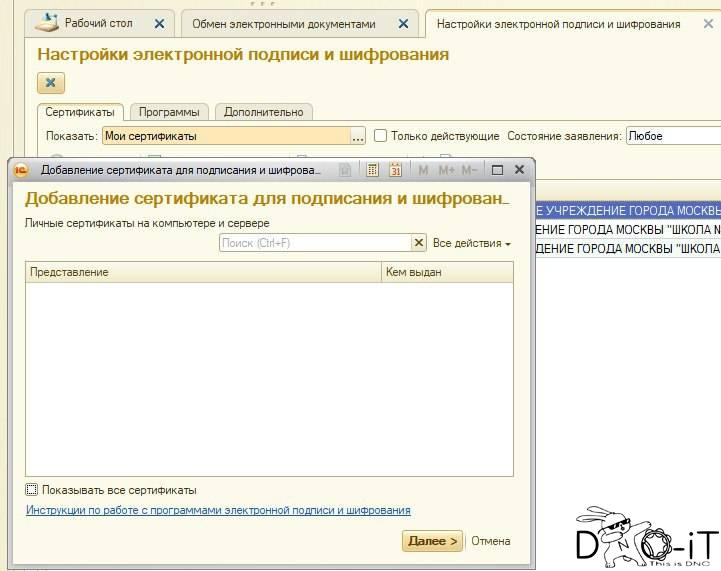Switch to the Дополнительно tab
Image resolution: width=721 pixels, height=571 pixels.
point(263,112)
